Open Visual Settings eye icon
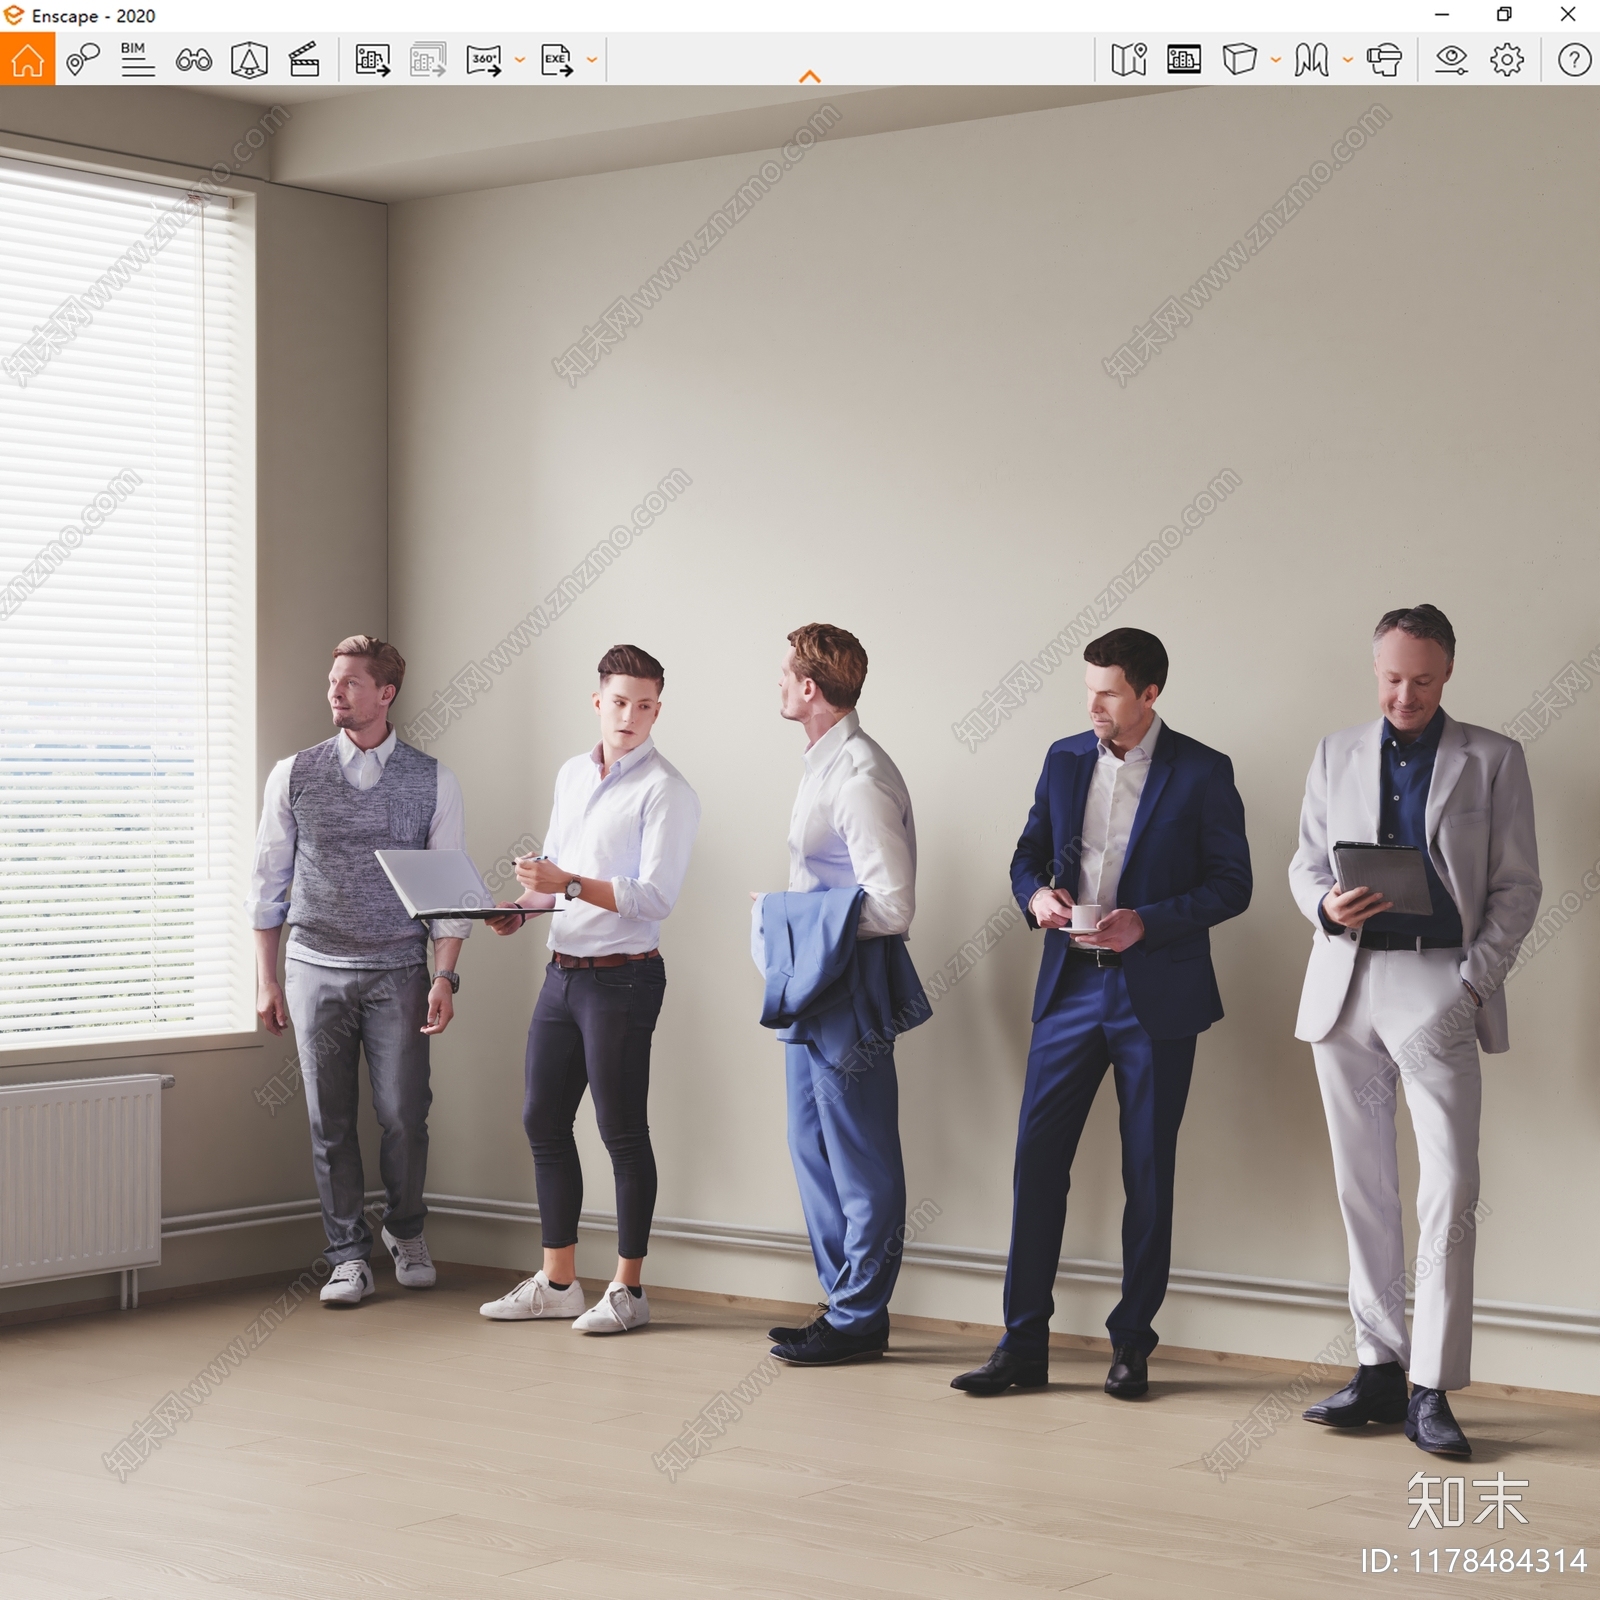 point(1451,60)
